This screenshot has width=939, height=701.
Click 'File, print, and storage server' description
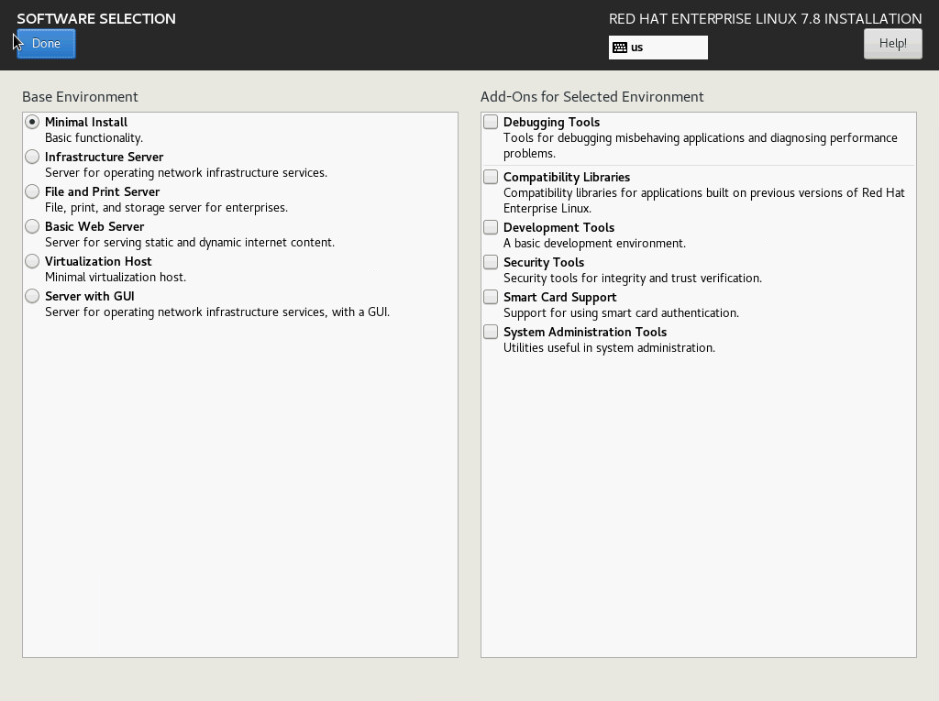click(166, 208)
